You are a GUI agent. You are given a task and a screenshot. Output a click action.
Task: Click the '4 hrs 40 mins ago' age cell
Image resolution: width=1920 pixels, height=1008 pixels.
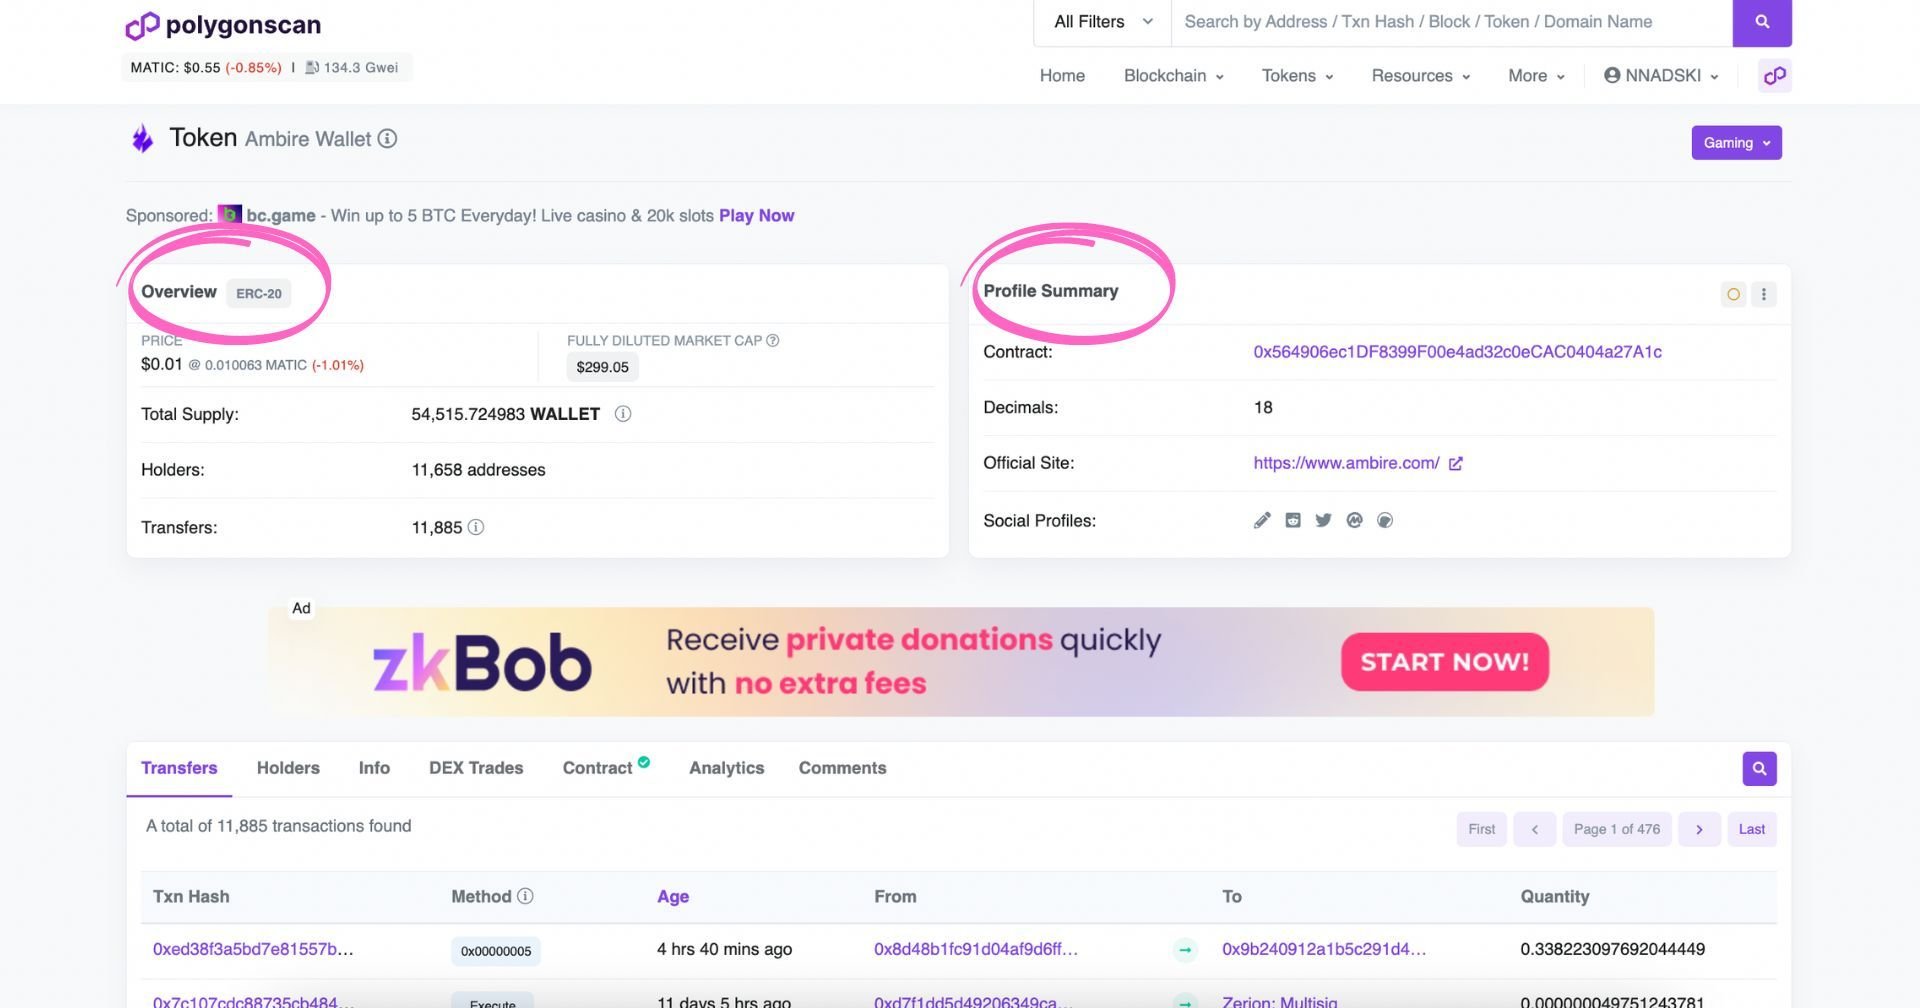click(724, 949)
